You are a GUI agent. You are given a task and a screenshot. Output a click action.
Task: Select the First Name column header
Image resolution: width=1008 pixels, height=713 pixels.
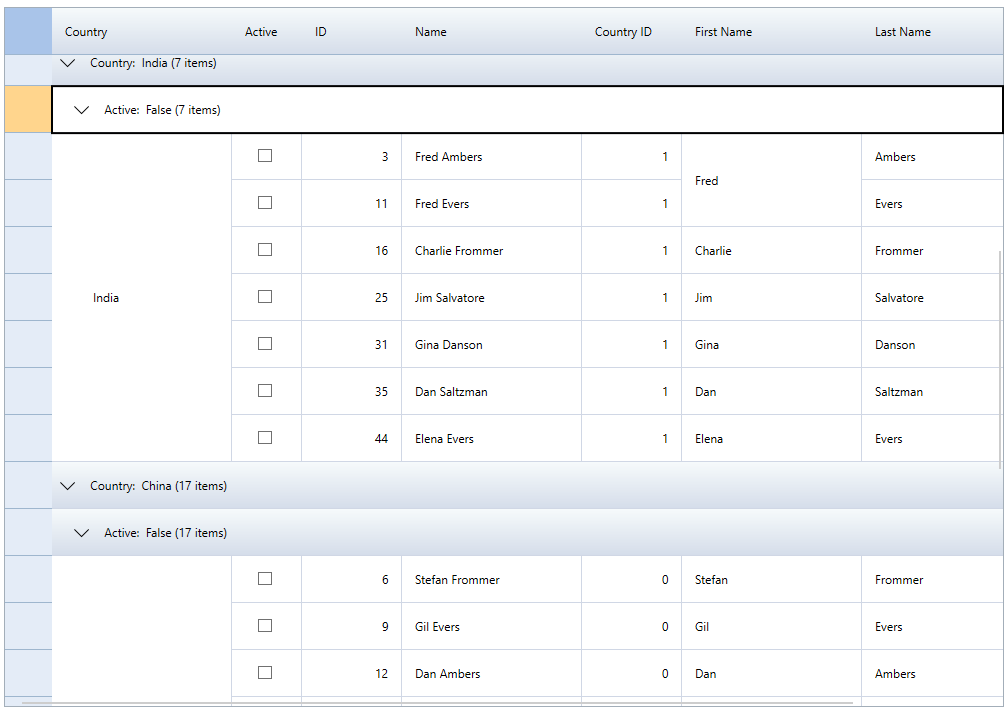723,32
